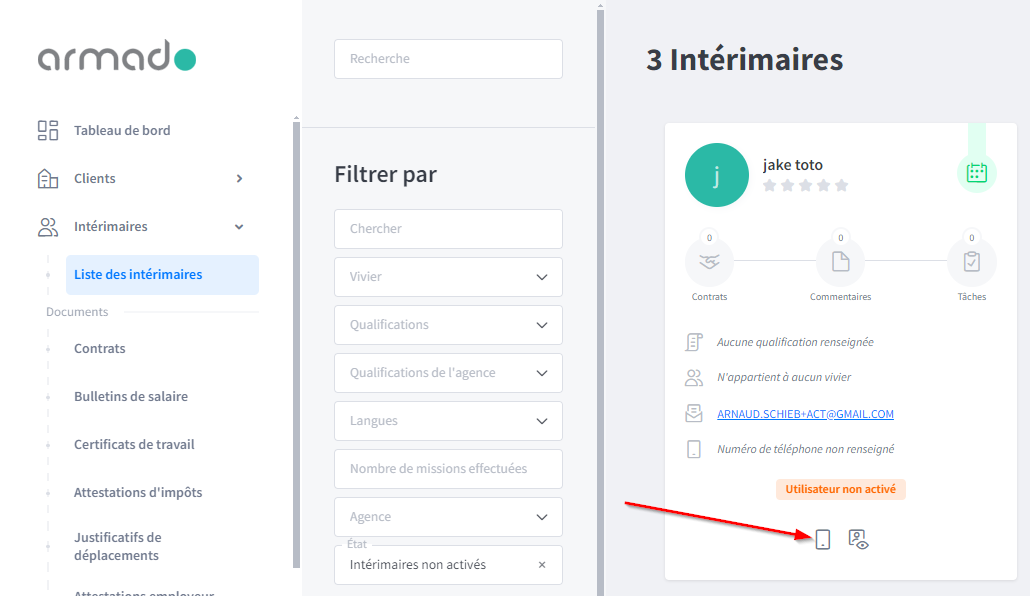Click the Tableau de bord dashboard icon

pyautogui.click(x=48, y=130)
